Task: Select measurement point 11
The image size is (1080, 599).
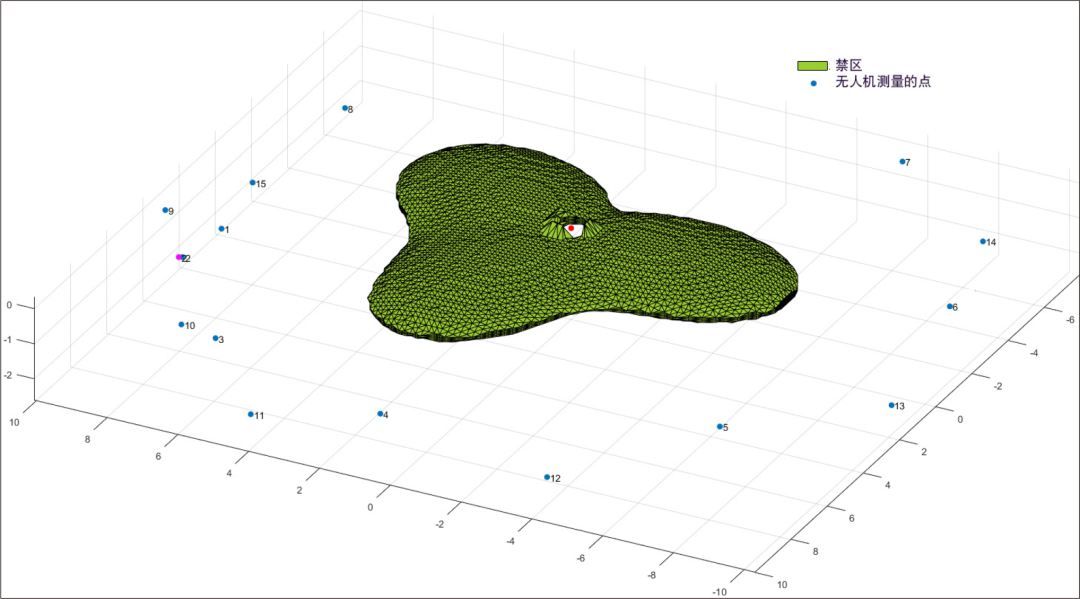Action: click(x=250, y=414)
